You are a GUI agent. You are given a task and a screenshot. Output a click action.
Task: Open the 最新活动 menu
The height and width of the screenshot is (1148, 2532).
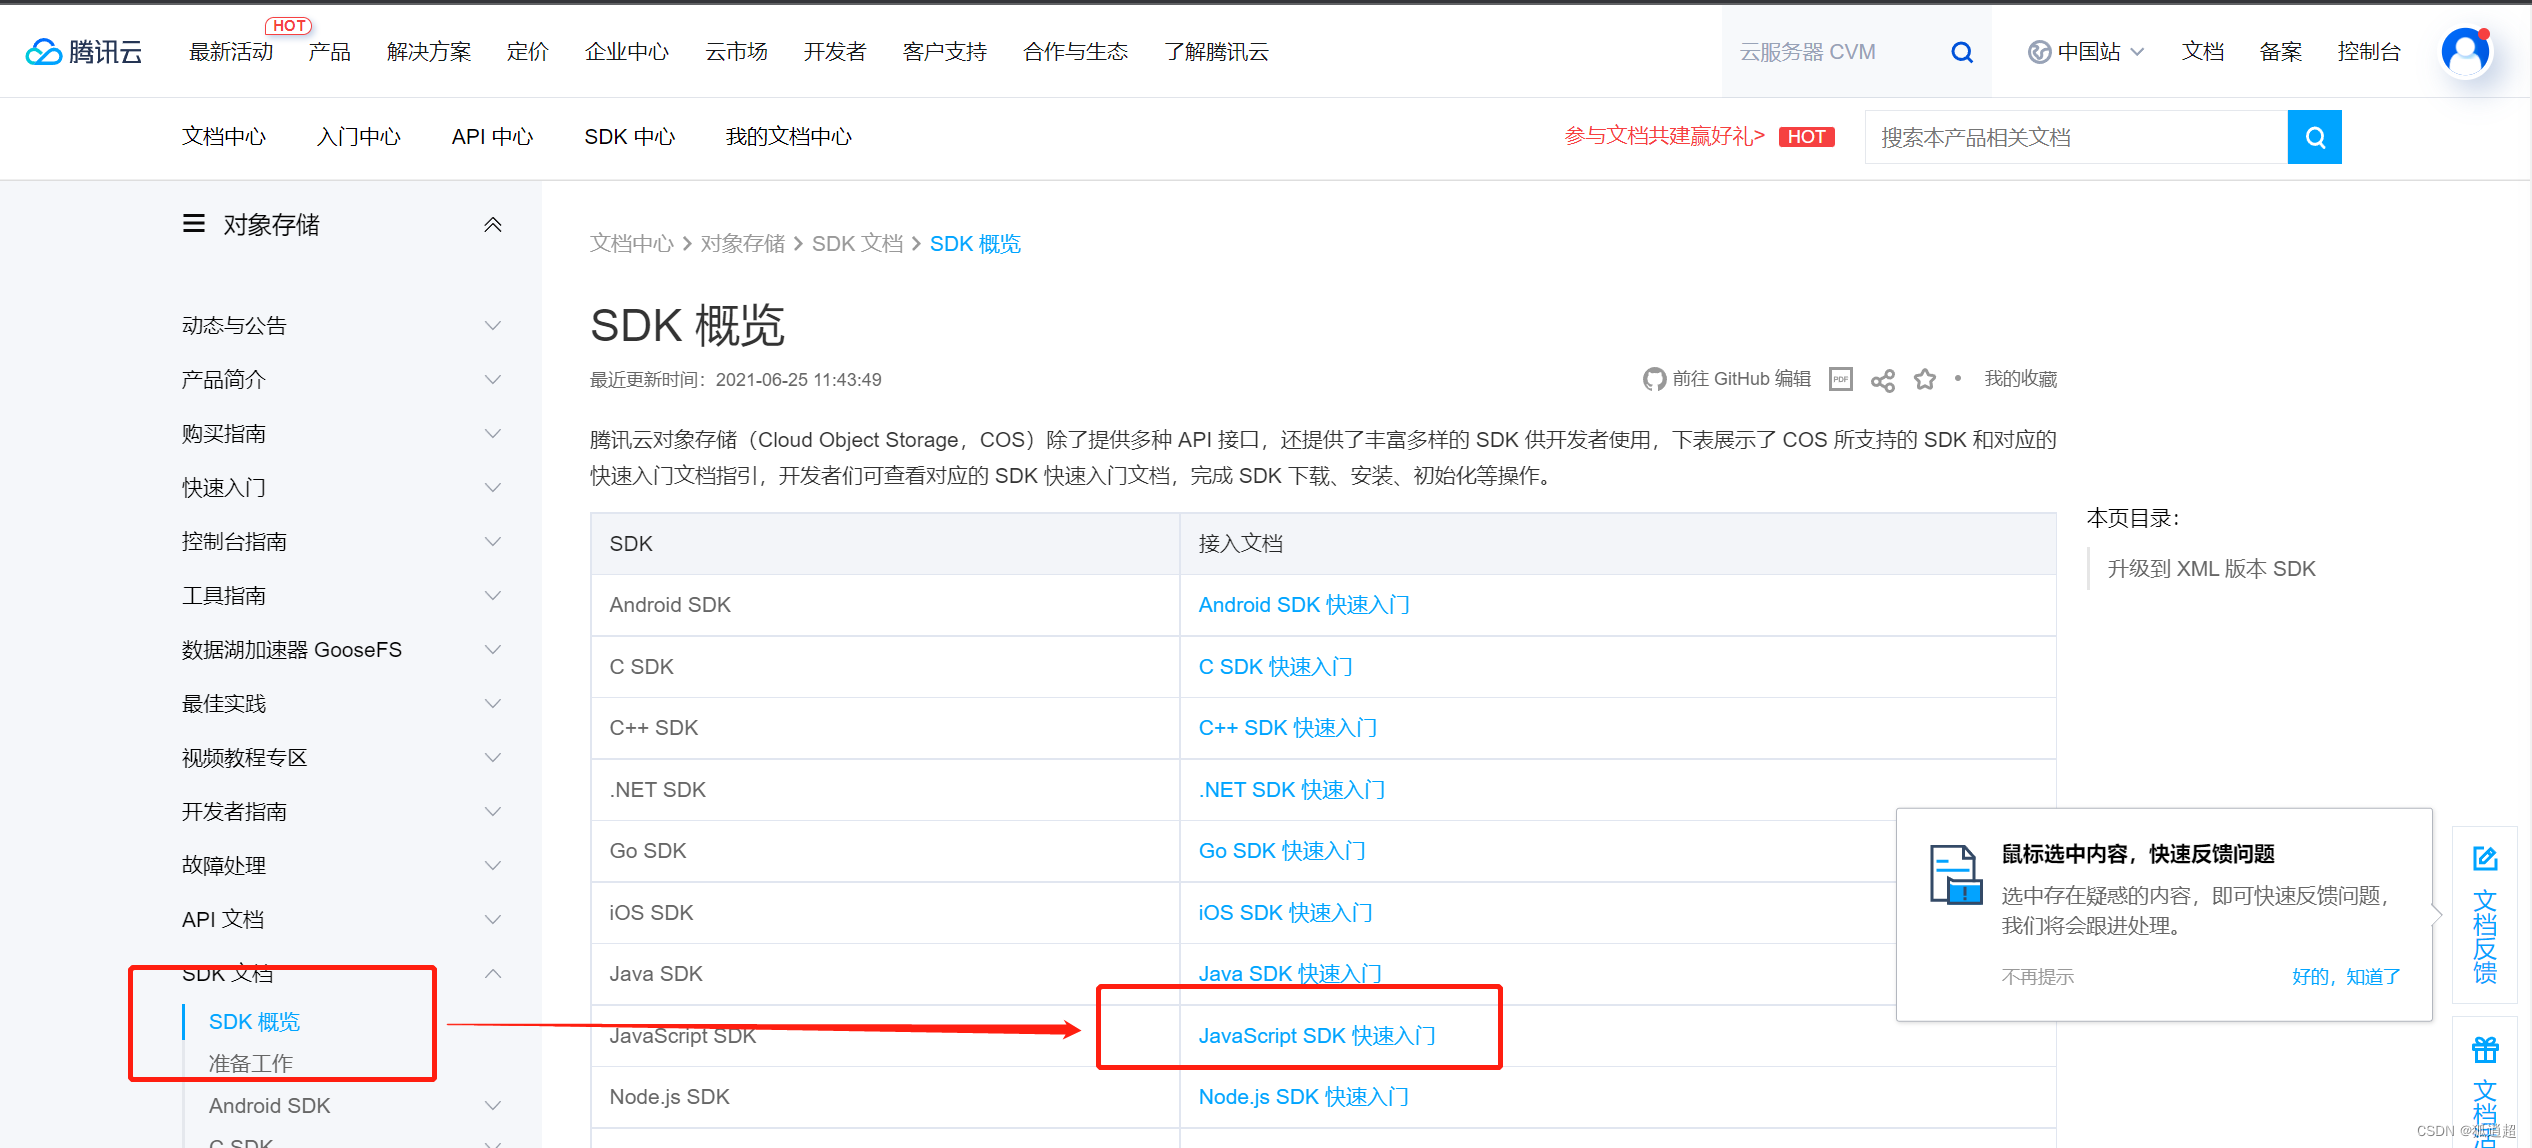(x=231, y=52)
